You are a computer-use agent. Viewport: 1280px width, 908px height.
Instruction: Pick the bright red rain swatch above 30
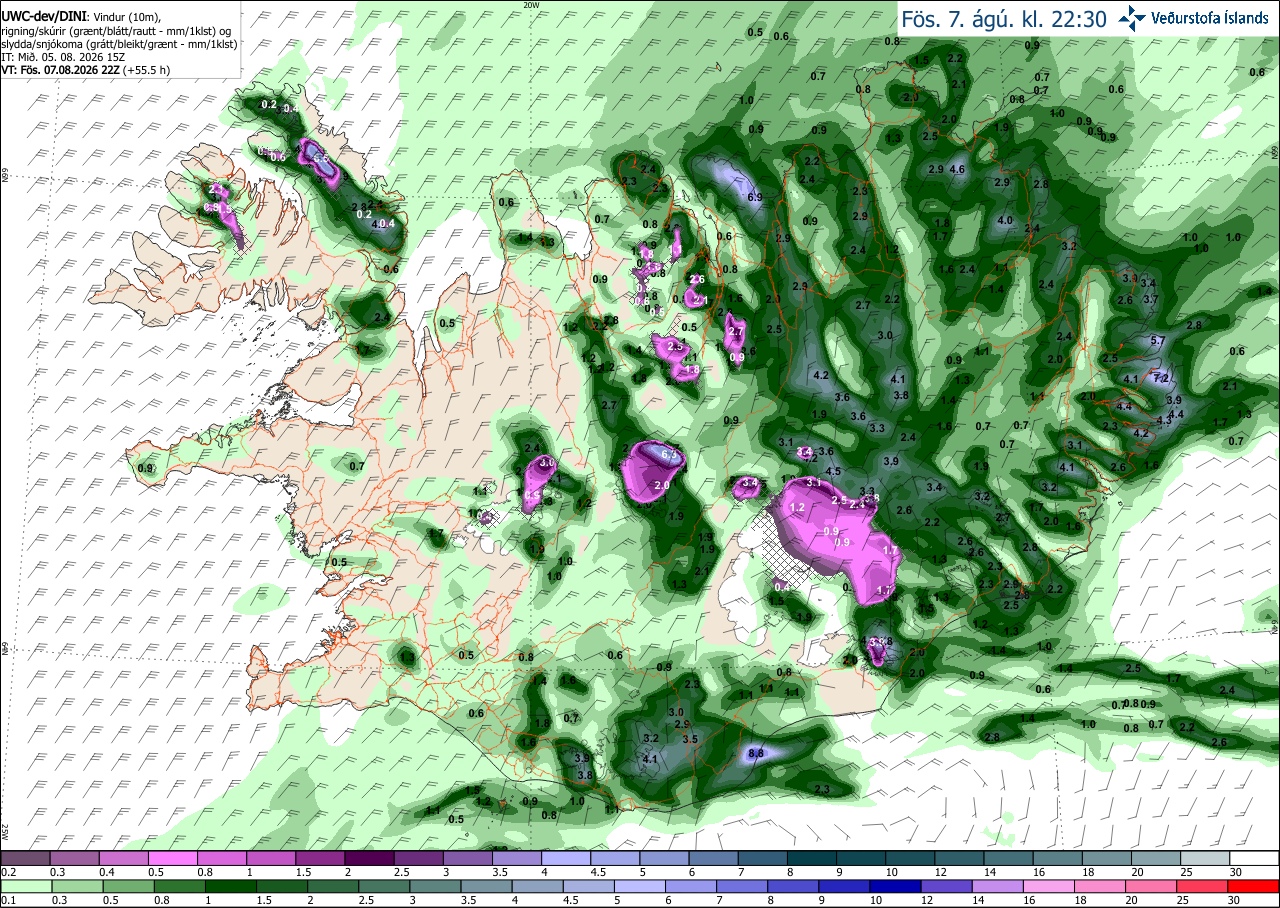pos(1254,886)
